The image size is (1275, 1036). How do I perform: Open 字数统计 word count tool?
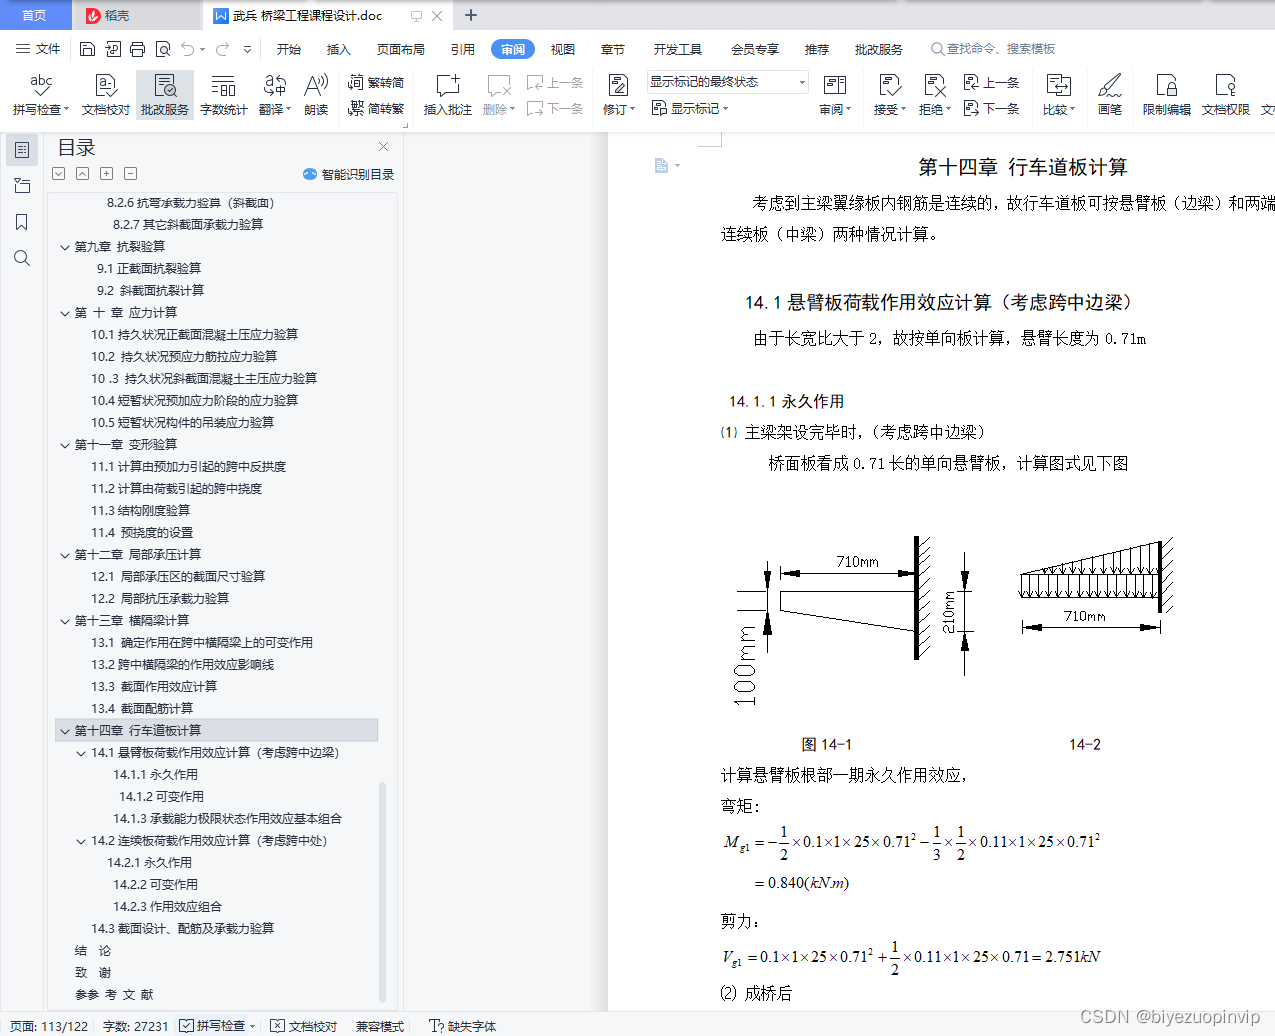pyautogui.click(x=223, y=95)
